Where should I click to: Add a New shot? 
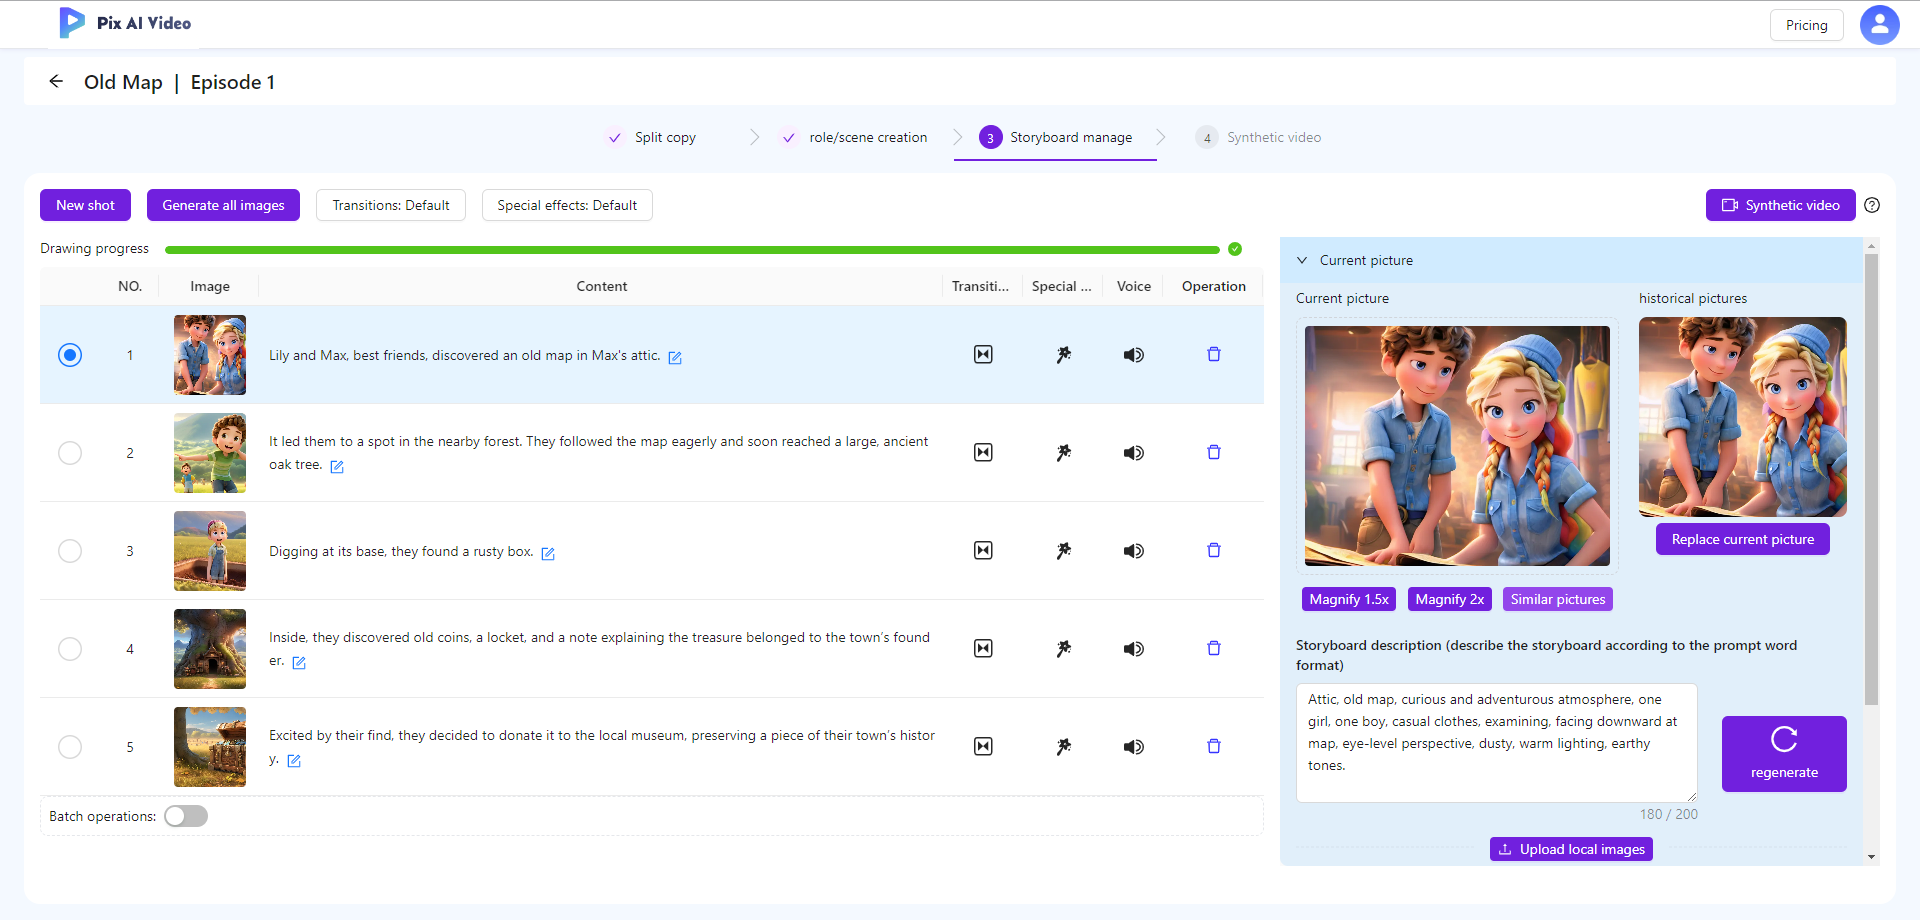tap(86, 205)
